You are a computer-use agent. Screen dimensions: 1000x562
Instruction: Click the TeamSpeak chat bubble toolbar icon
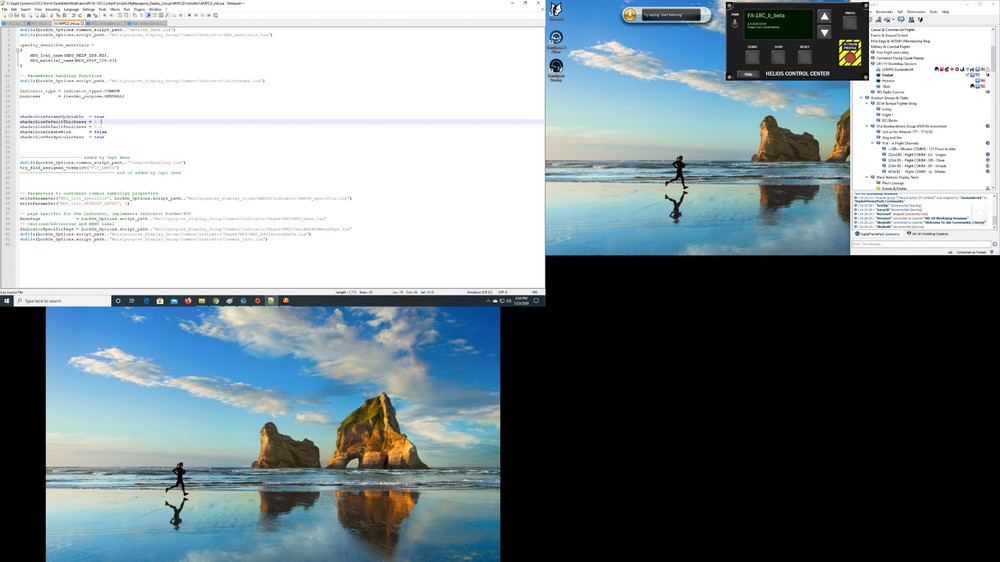click(901, 20)
